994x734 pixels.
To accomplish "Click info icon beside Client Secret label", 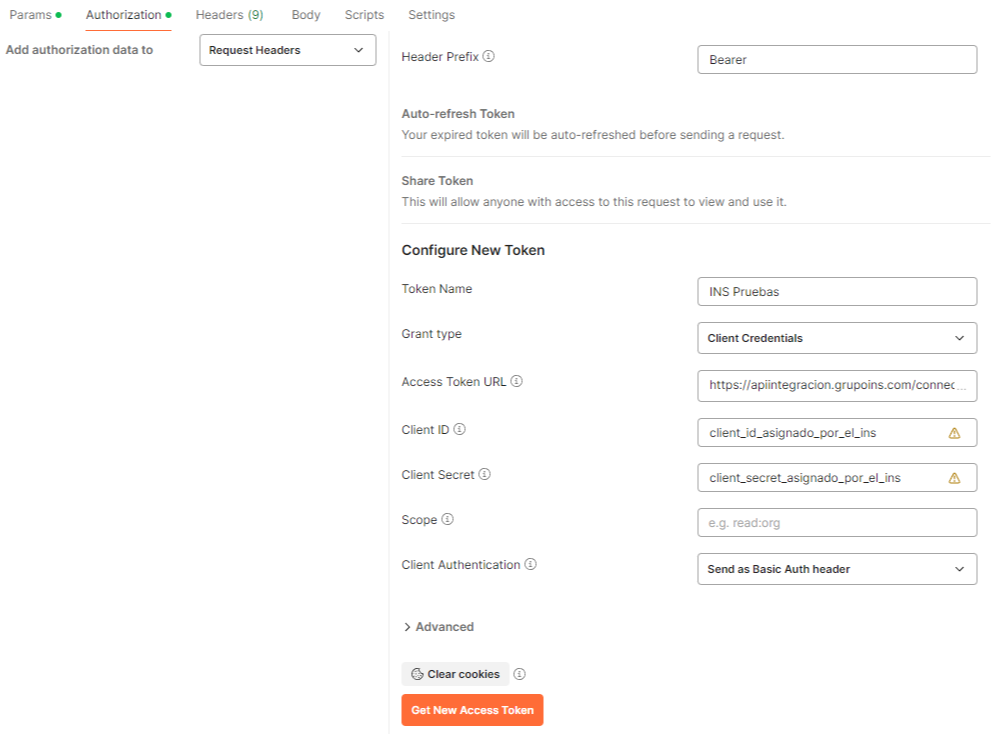I will [484, 475].
